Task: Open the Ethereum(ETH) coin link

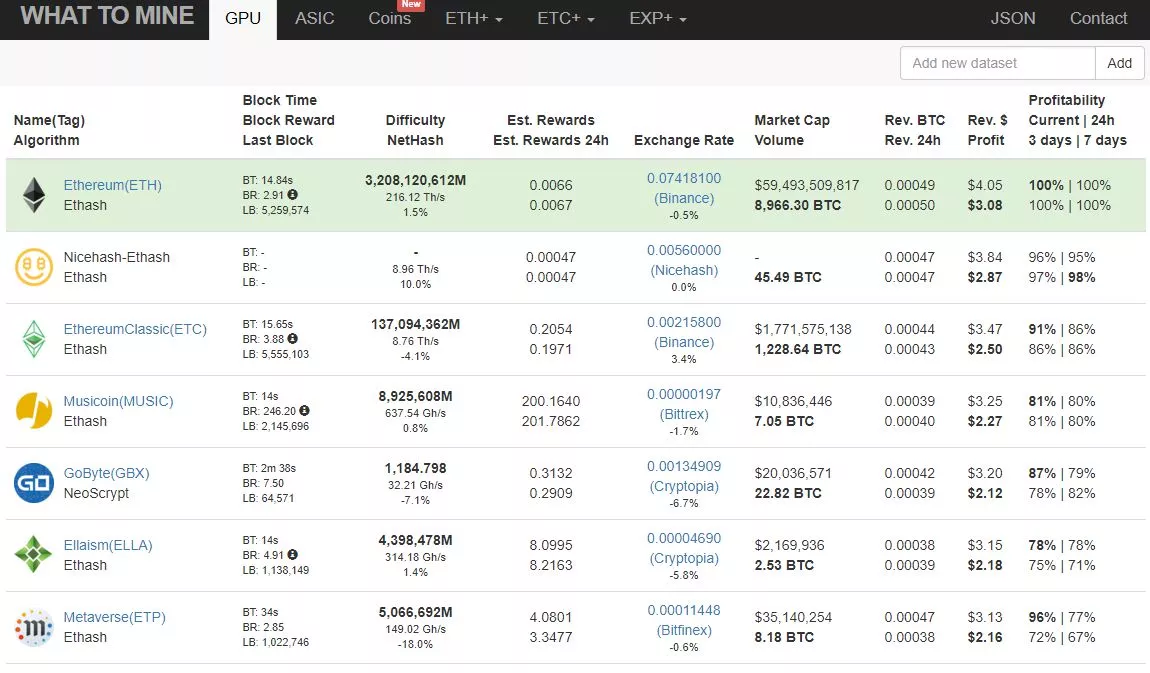Action: pos(112,185)
